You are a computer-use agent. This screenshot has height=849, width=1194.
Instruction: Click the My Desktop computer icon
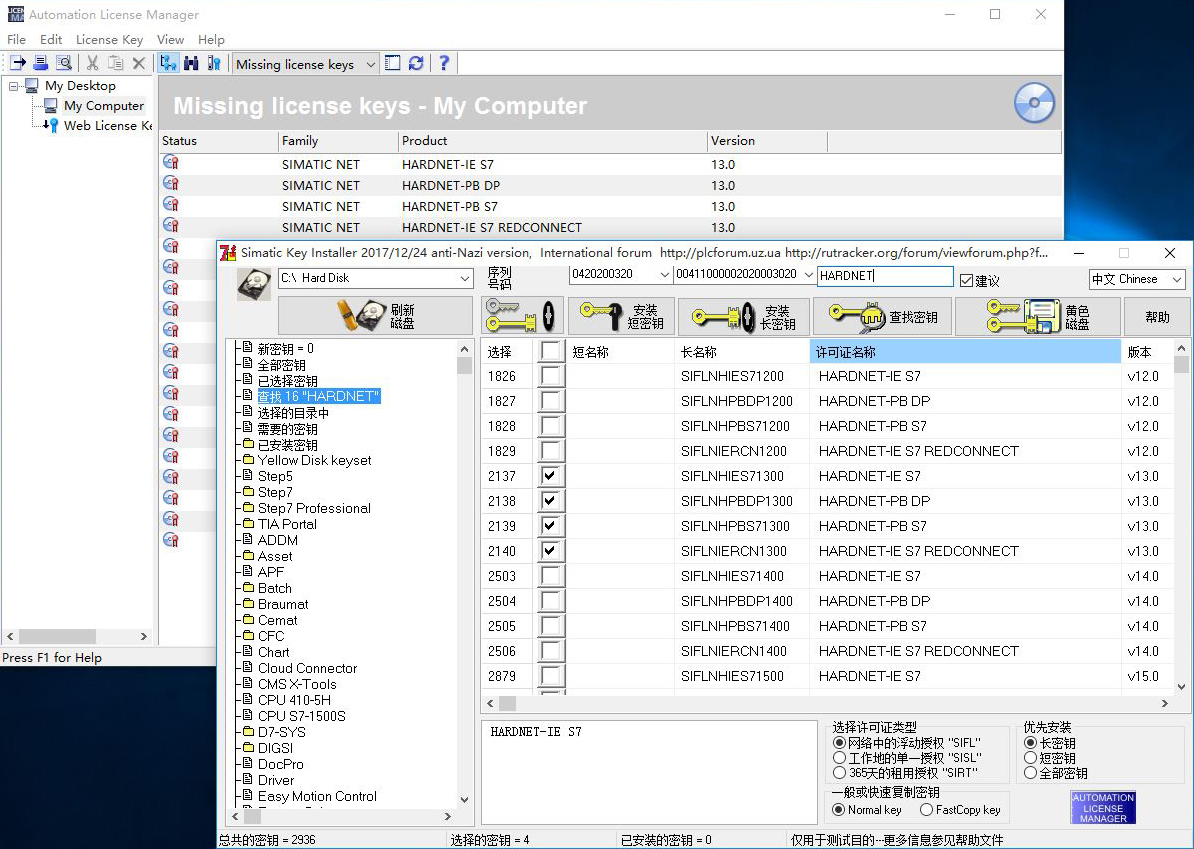32,85
